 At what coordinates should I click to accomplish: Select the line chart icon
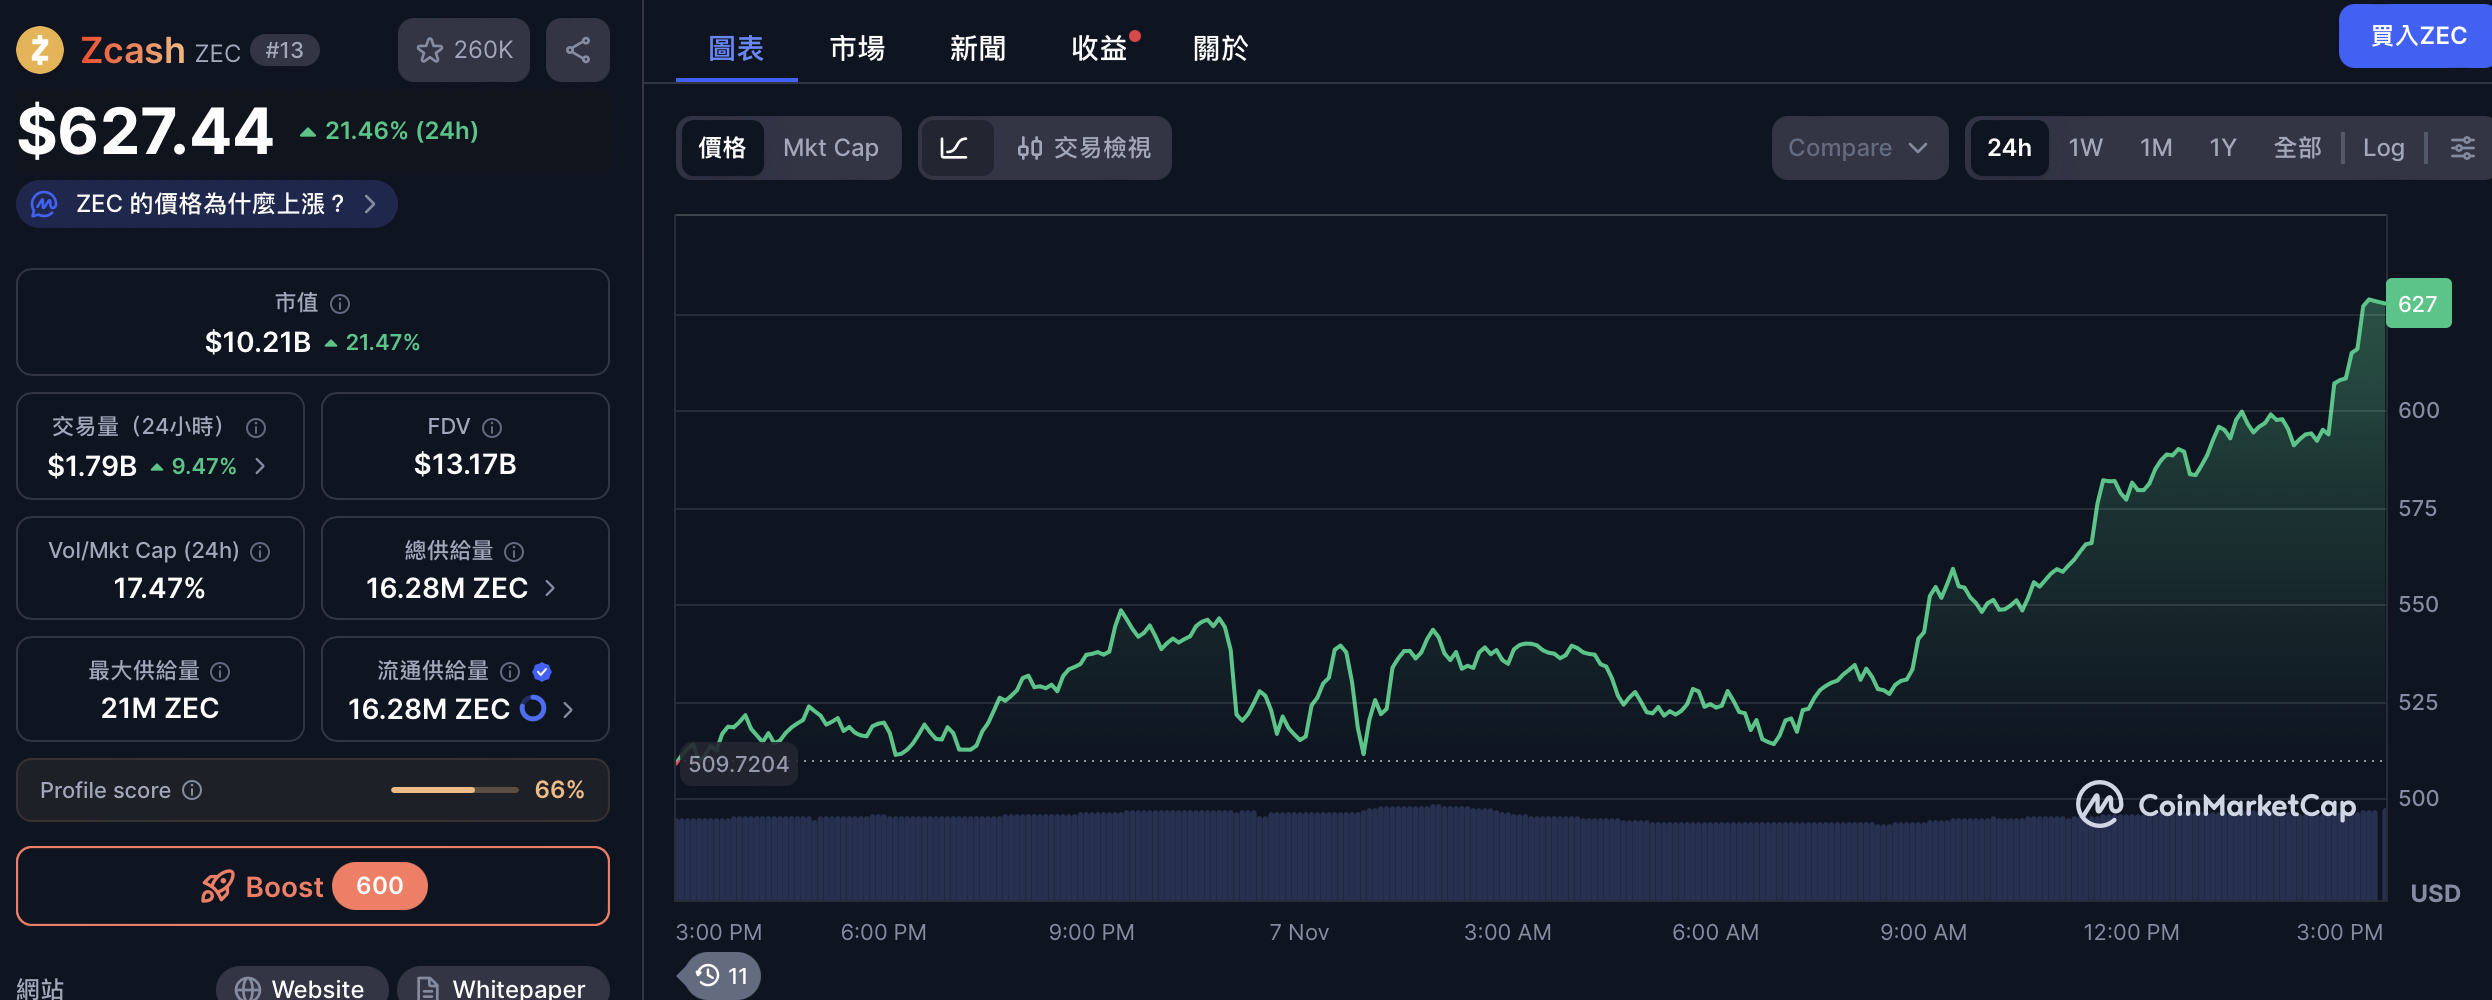[x=955, y=148]
